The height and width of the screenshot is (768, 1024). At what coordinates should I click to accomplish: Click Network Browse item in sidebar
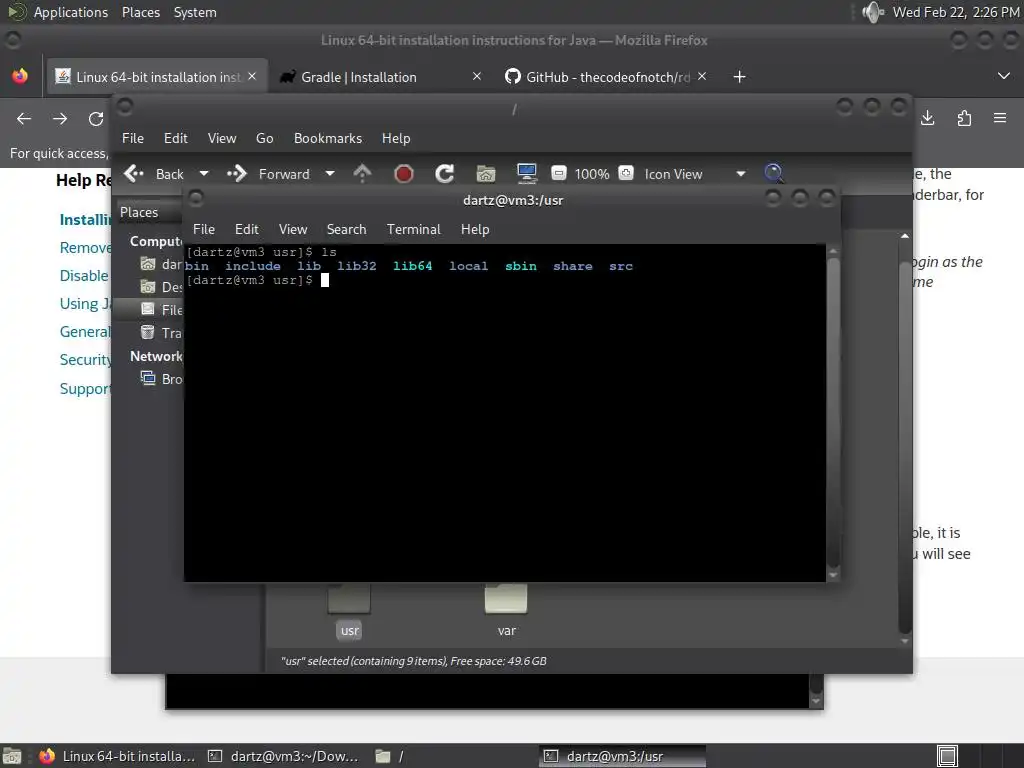[x=161, y=379]
